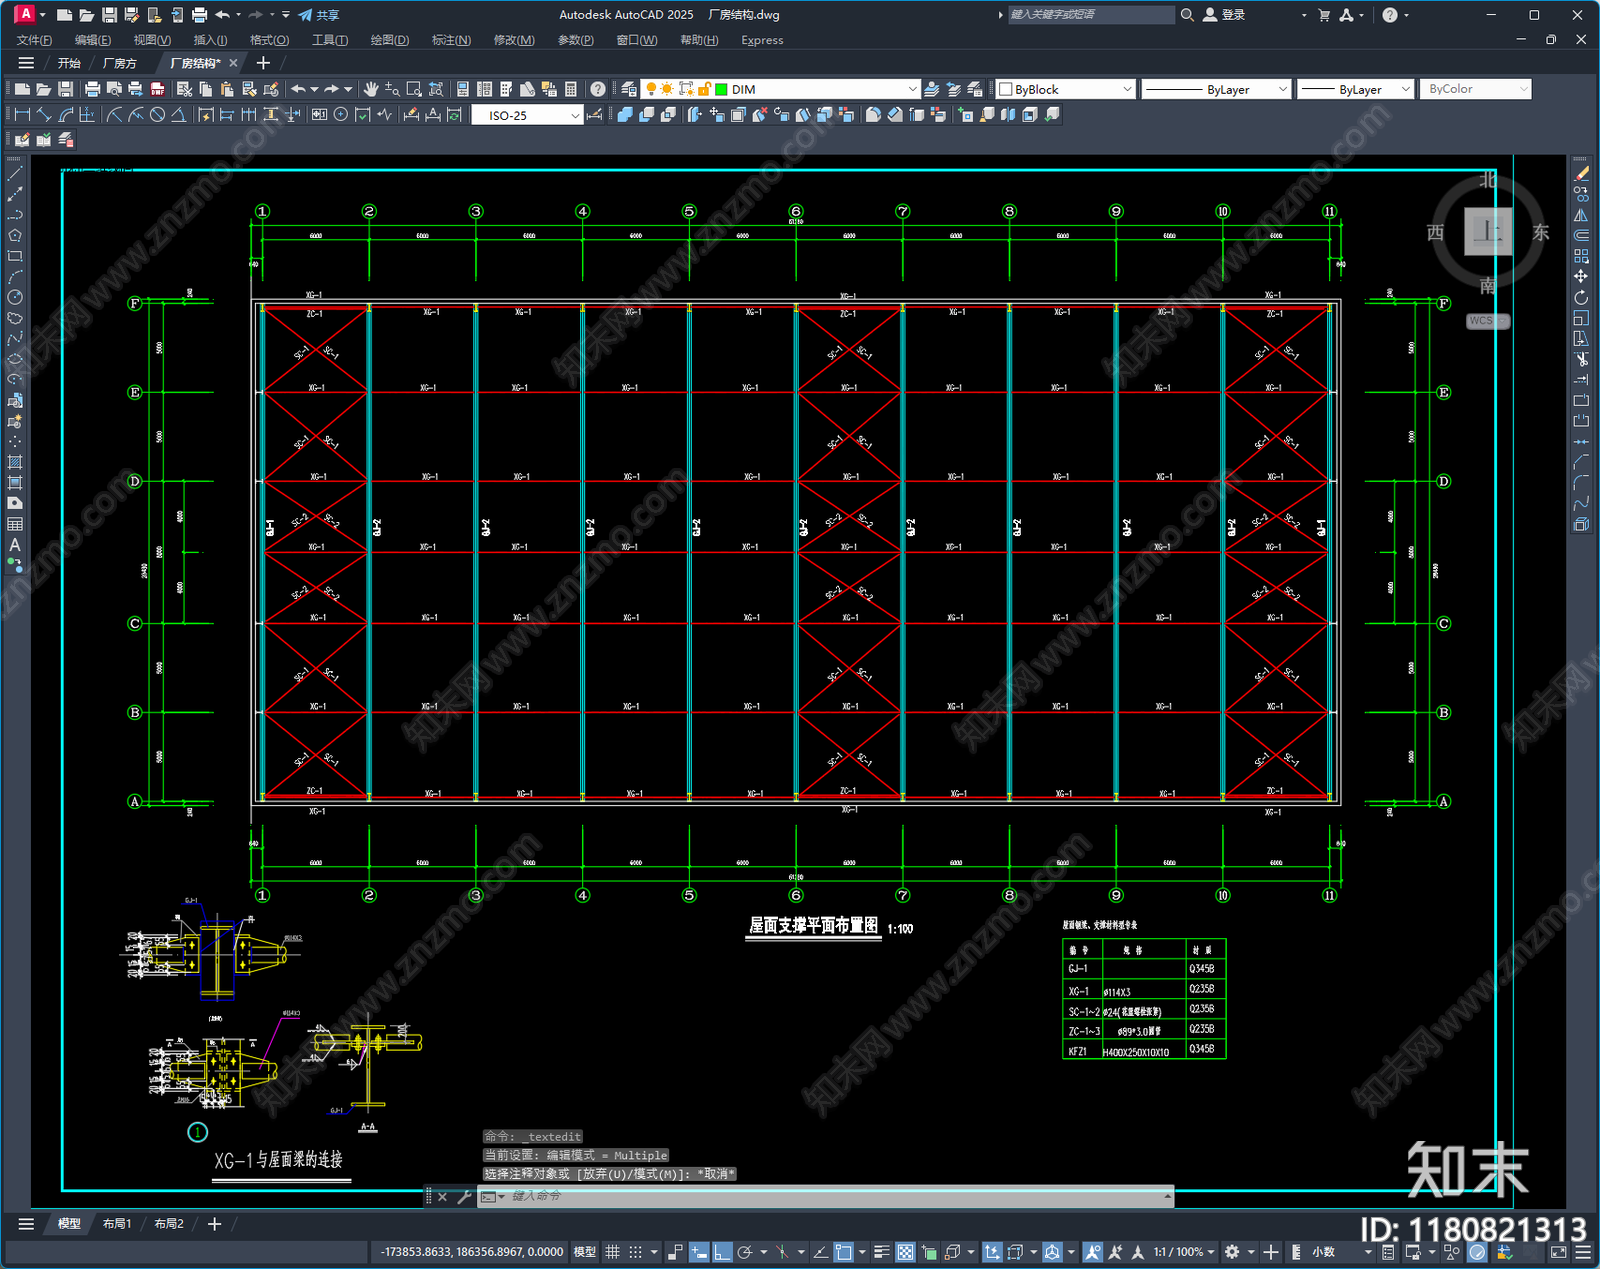Click the QuickCalc calculator icon
The width and height of the screenshot is (1600, 1269).
(571, 89)
